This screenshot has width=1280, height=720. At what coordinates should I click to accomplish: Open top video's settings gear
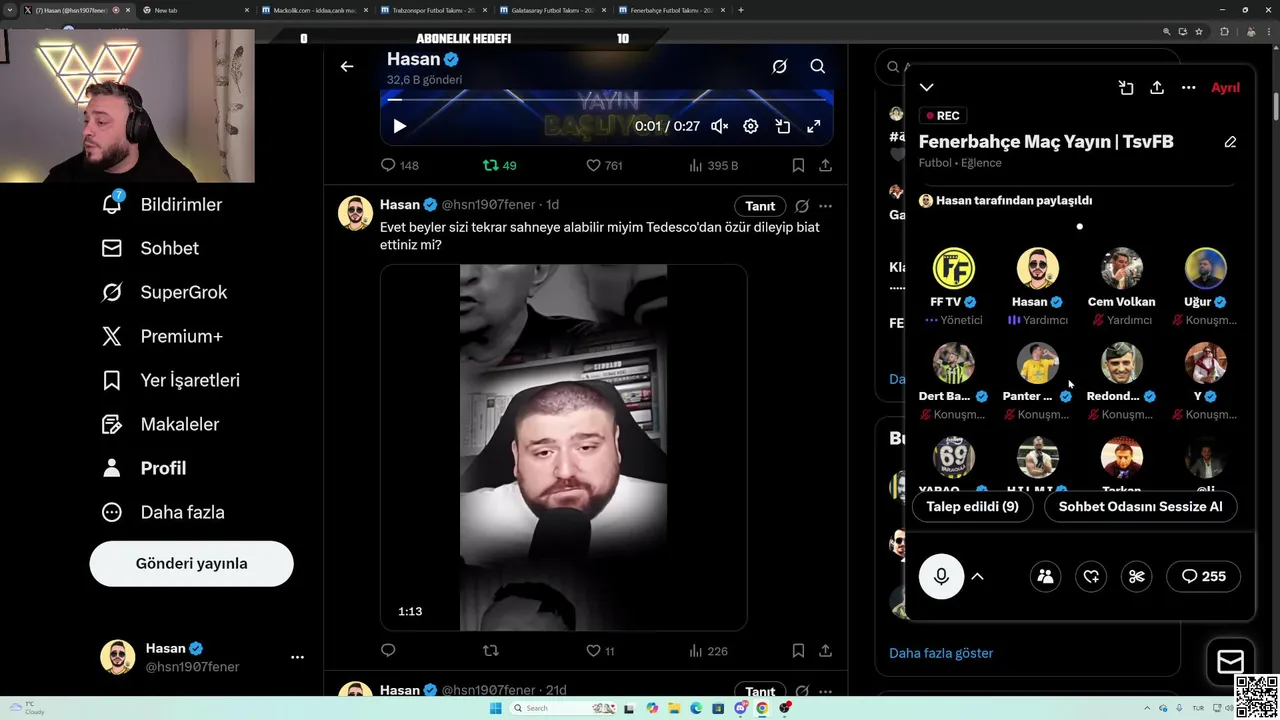pos(751,126)
